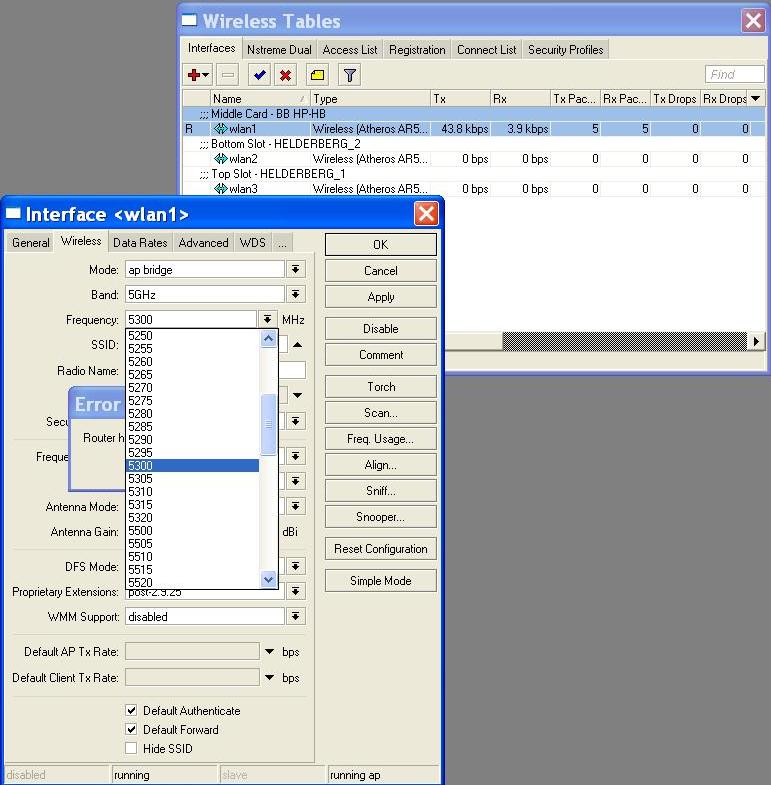The width and height of the screenshot is (771, 785).
Task: Click right arrow of horizontal scrollbar
Action: pos(756,341)
